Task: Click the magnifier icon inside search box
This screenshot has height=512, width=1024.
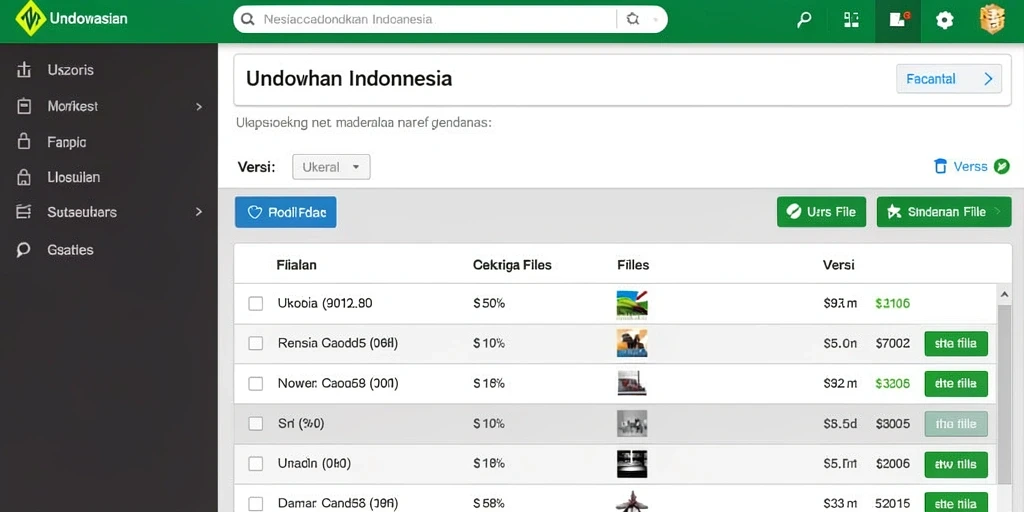Action: 248,20
